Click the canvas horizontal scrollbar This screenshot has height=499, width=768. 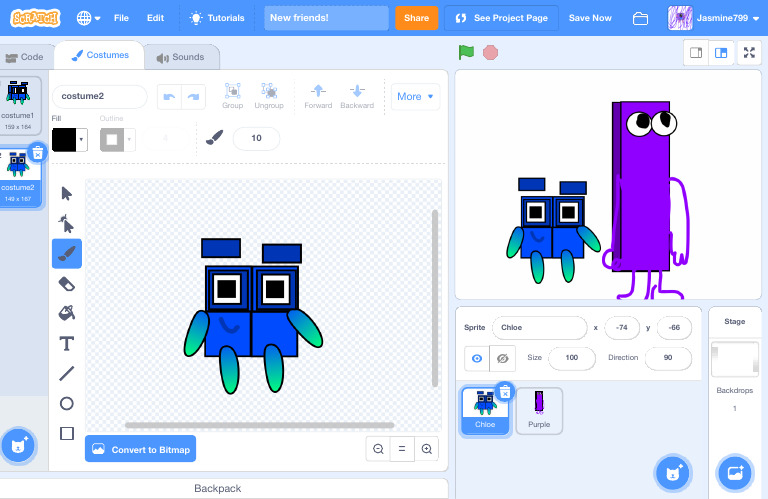[x=260, y=425]
